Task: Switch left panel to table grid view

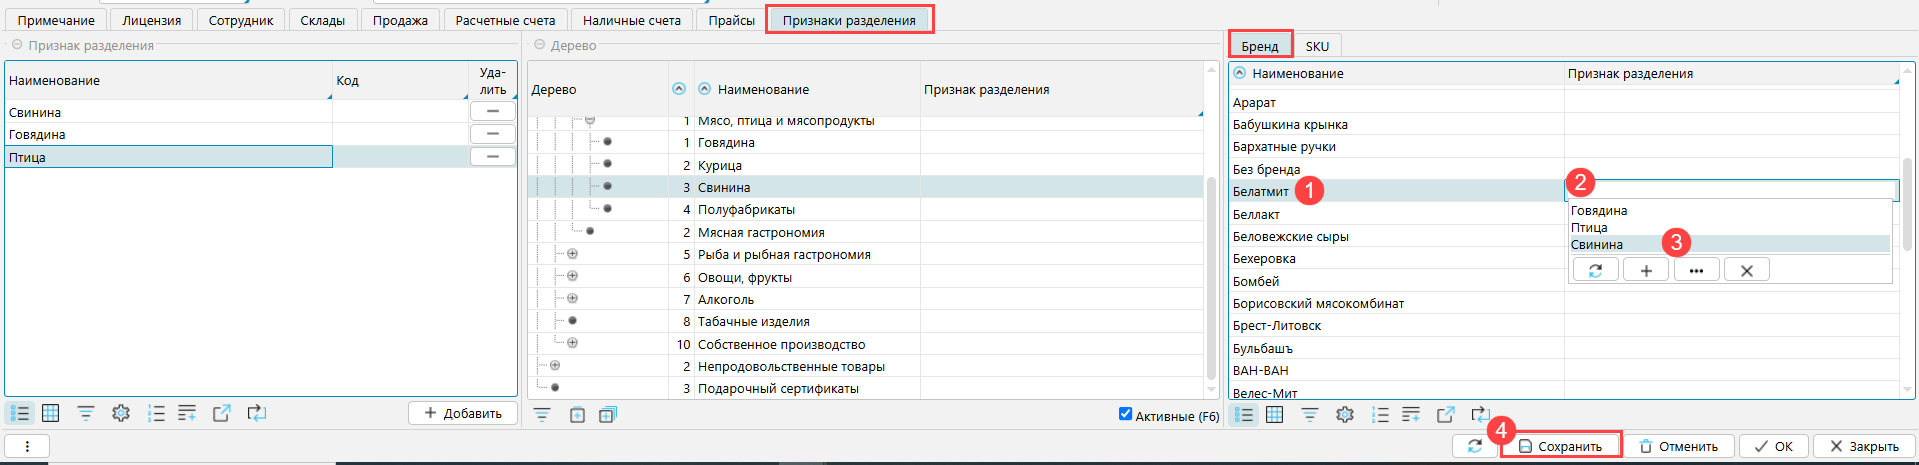Action: (x=51, y=413)
